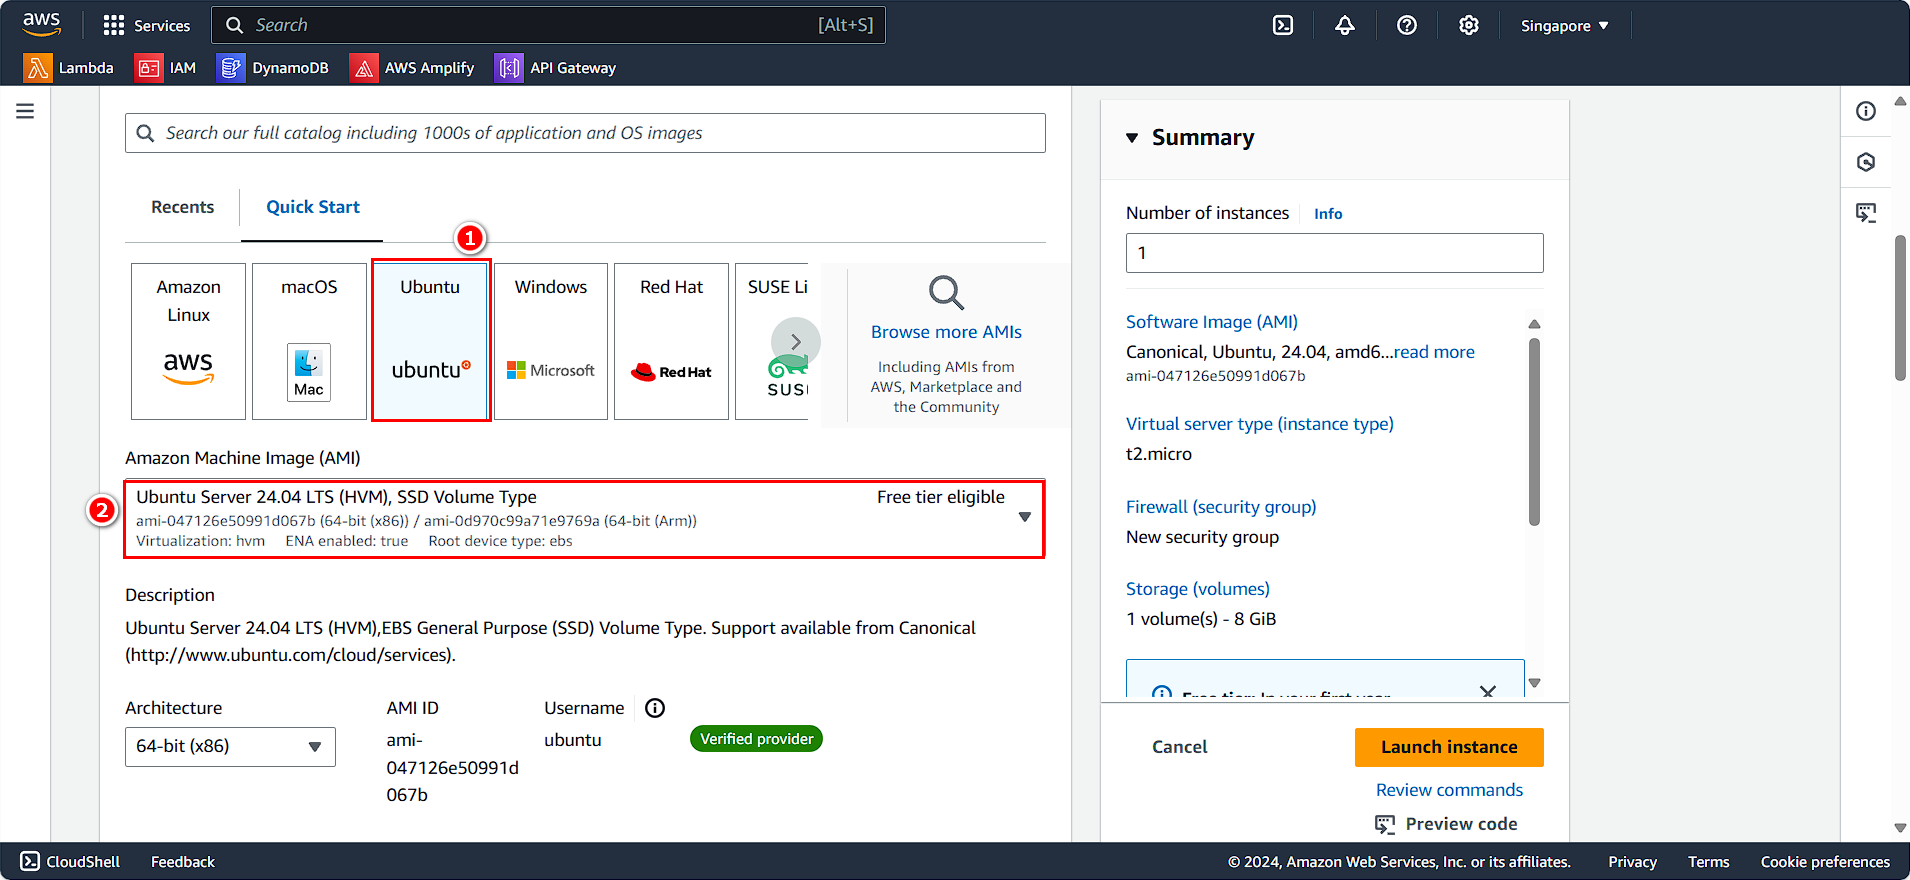The image size is (1910, 880).
Task: Click the Launch instance button
Action: click(1449, 747)
